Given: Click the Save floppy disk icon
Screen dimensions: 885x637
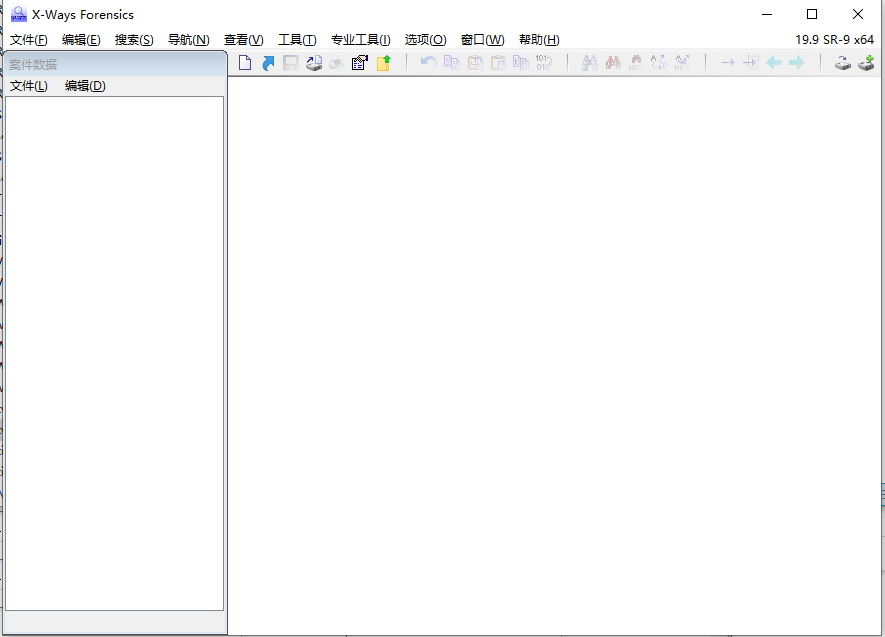Looking at the screenshot, I should point(291,63).
